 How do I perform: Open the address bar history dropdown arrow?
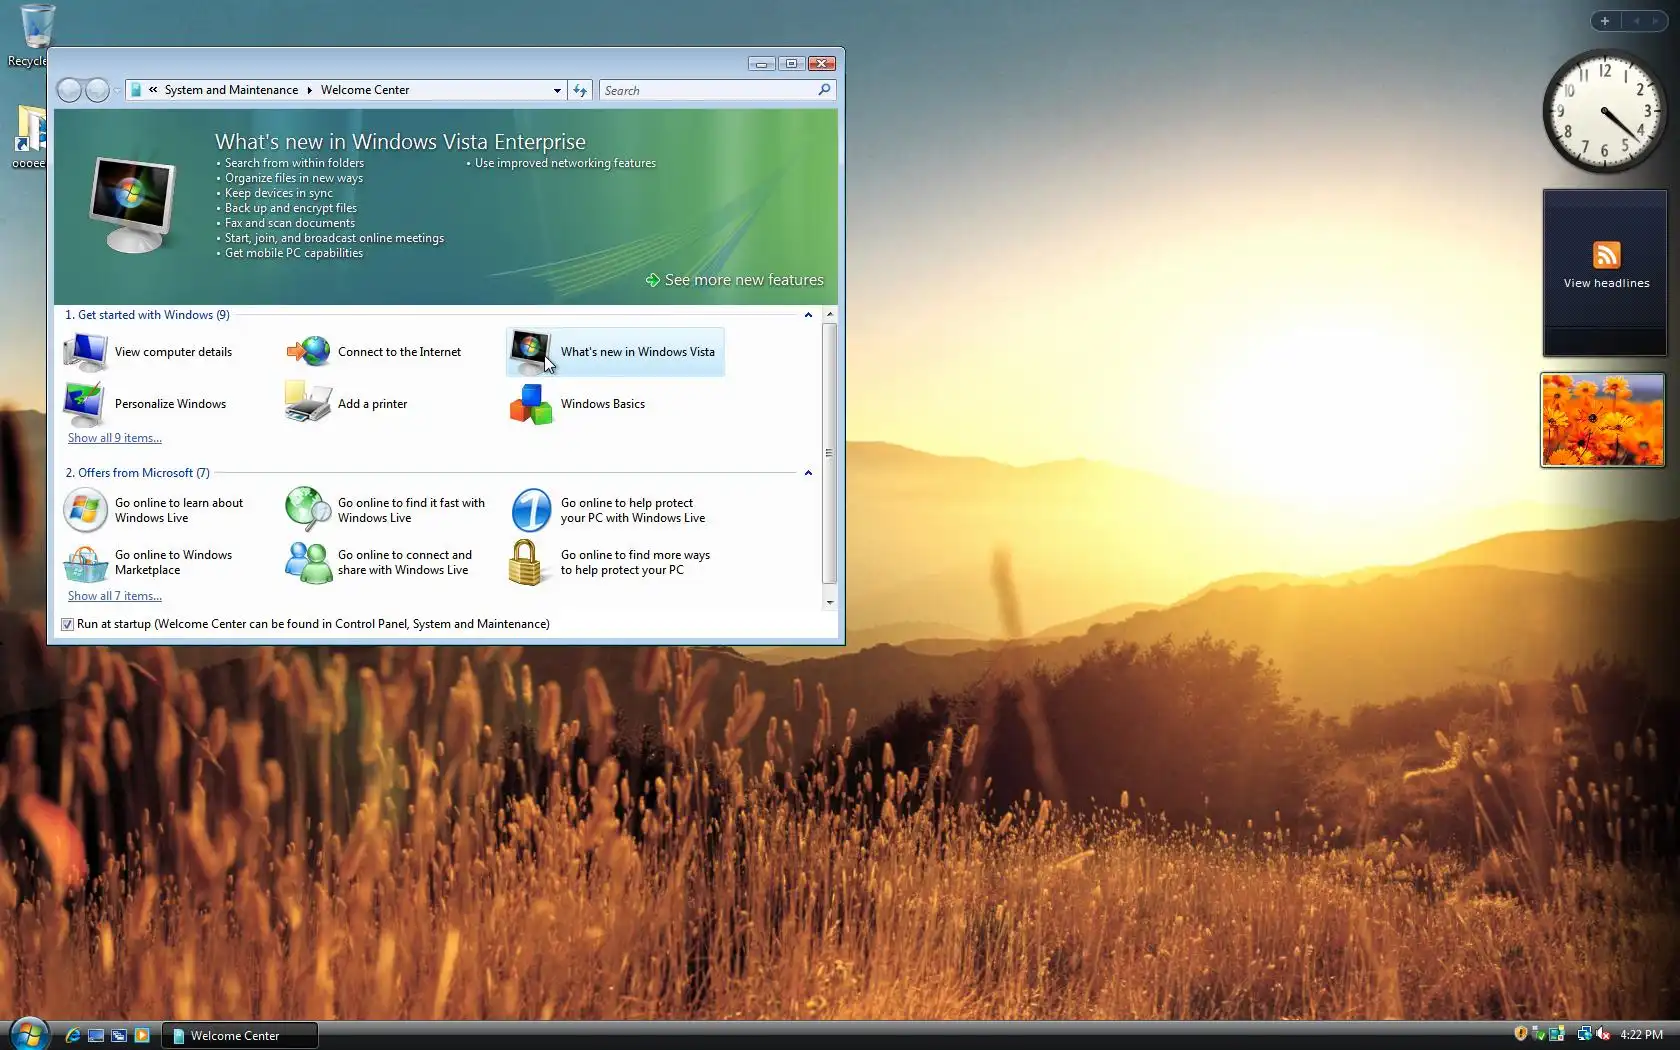(x=557, y=90)
